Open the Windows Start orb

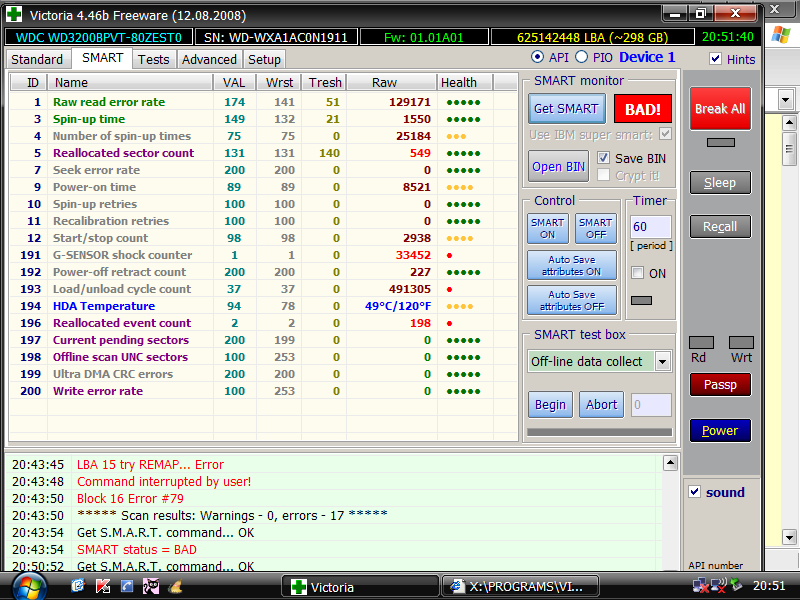point(29,587)
